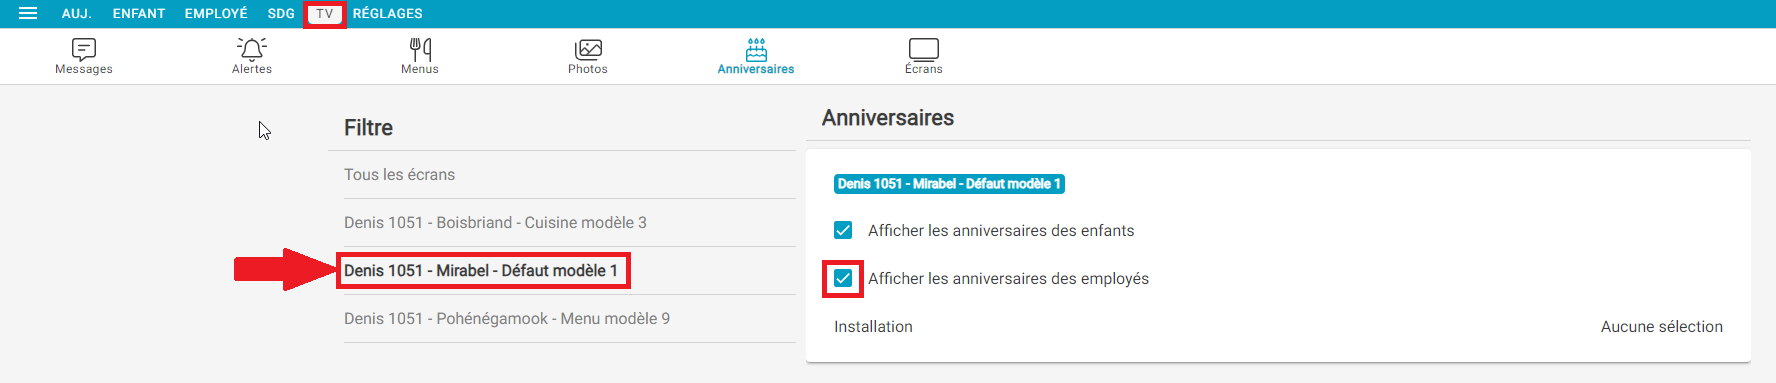
Task: Uncheck Afficher les anniversaires des enfants
Action: (x=843, y=230)
